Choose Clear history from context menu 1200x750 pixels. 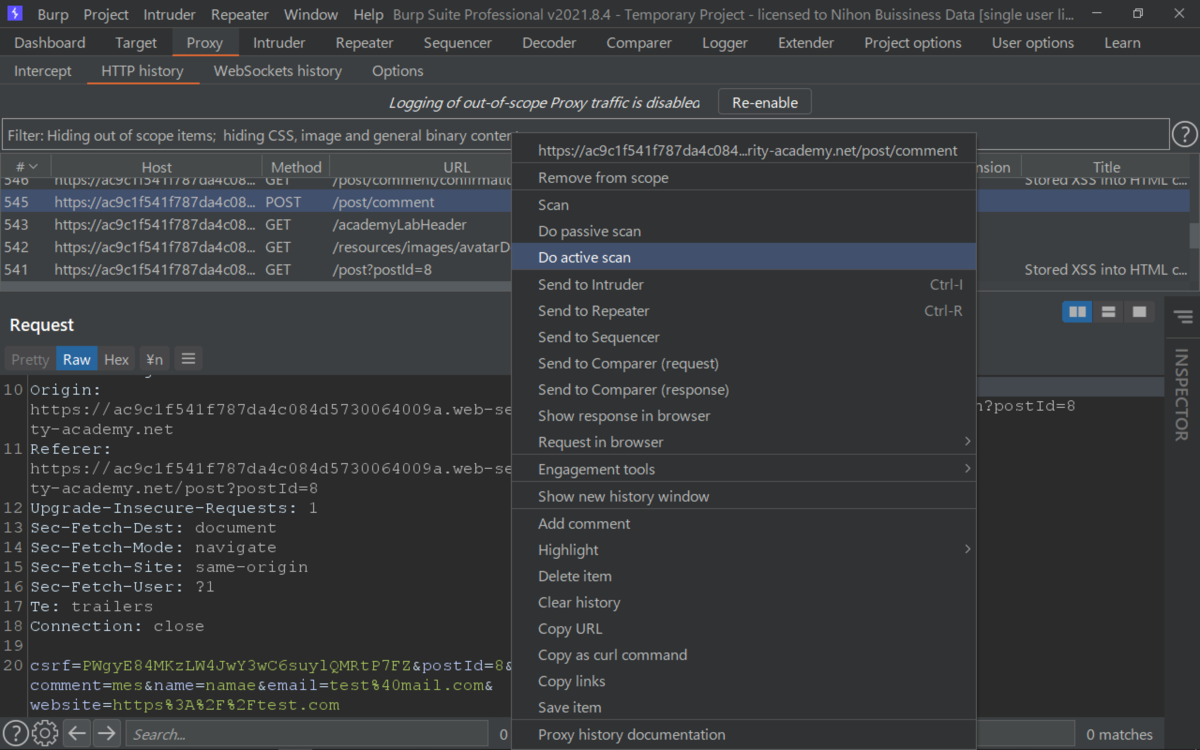point(743,602)
